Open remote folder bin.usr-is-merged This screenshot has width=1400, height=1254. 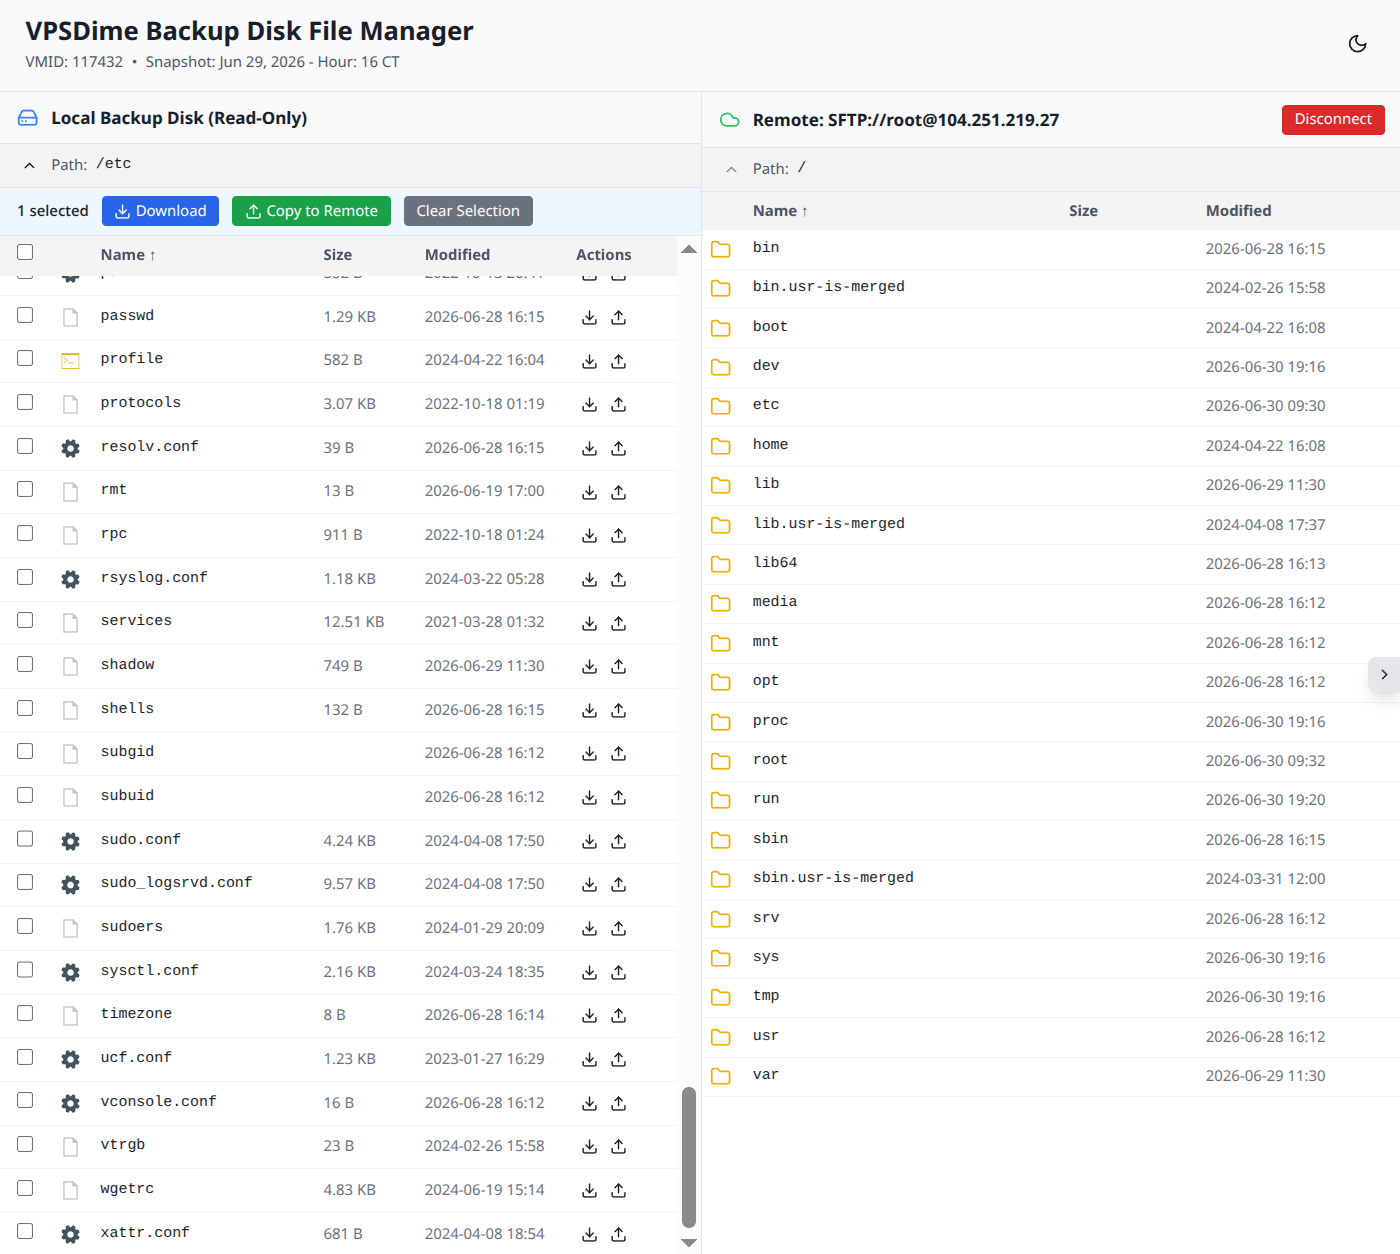pyautogui.click(x=829, y=287)
